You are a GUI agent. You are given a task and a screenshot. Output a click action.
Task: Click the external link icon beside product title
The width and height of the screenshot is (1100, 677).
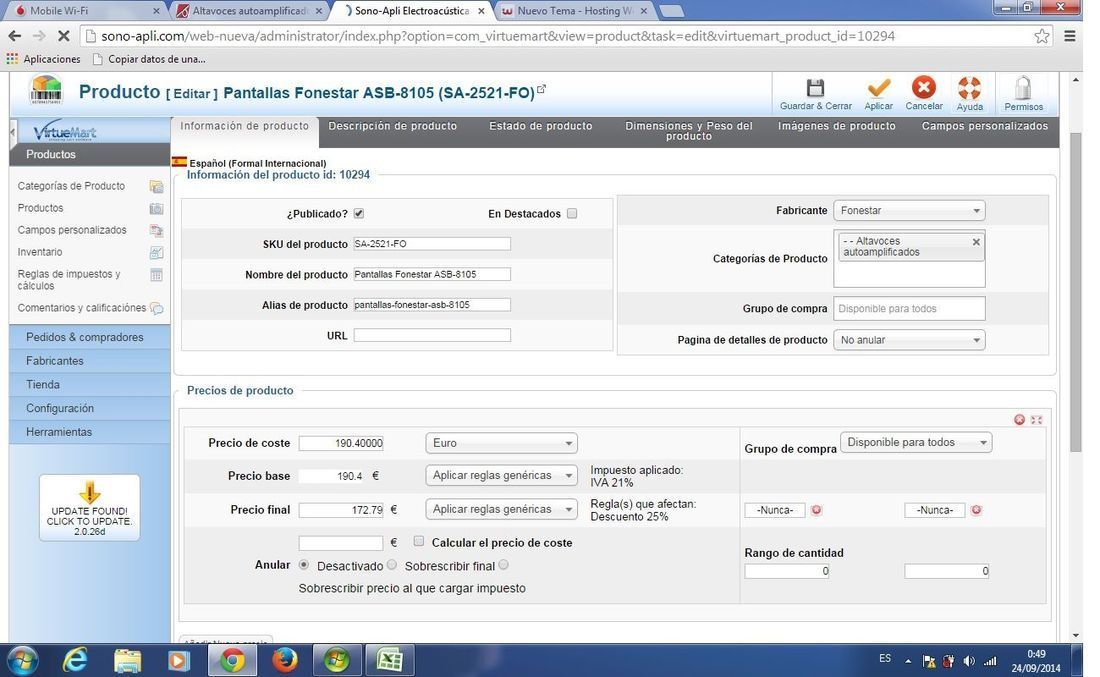541,90
